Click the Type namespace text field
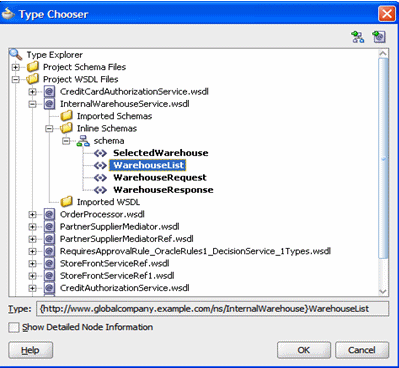Screen dimensions: 399x368 (x=212, y=309)
